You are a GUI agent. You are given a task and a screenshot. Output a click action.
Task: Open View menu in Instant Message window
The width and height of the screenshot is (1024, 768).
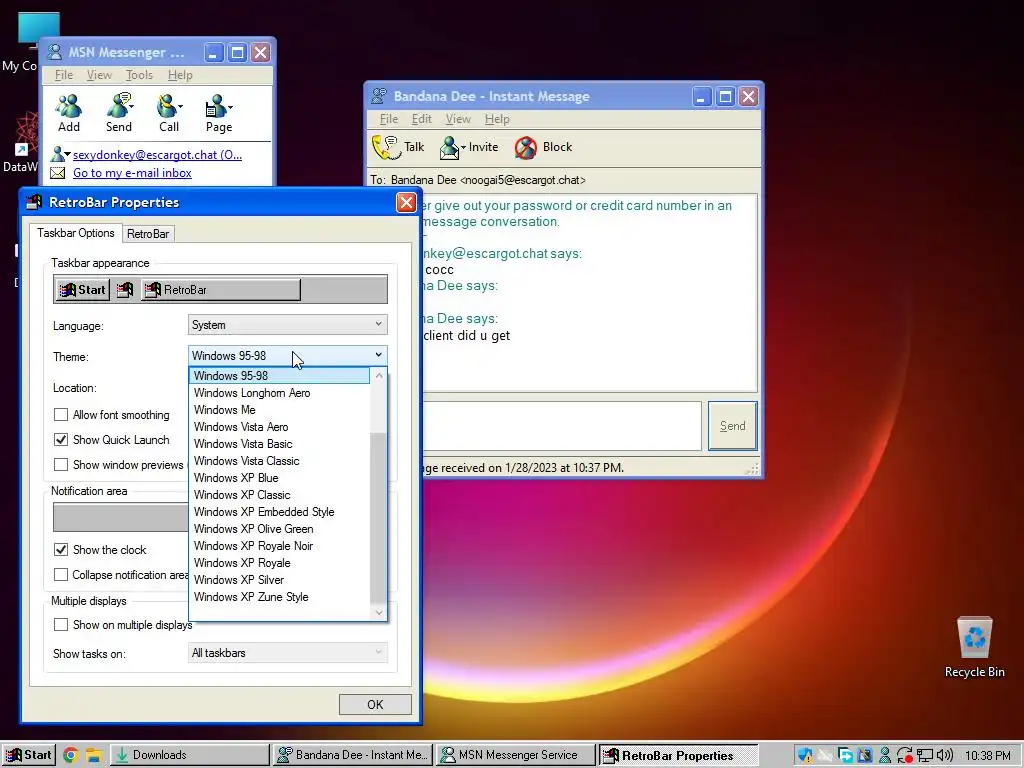coord(458,119)
